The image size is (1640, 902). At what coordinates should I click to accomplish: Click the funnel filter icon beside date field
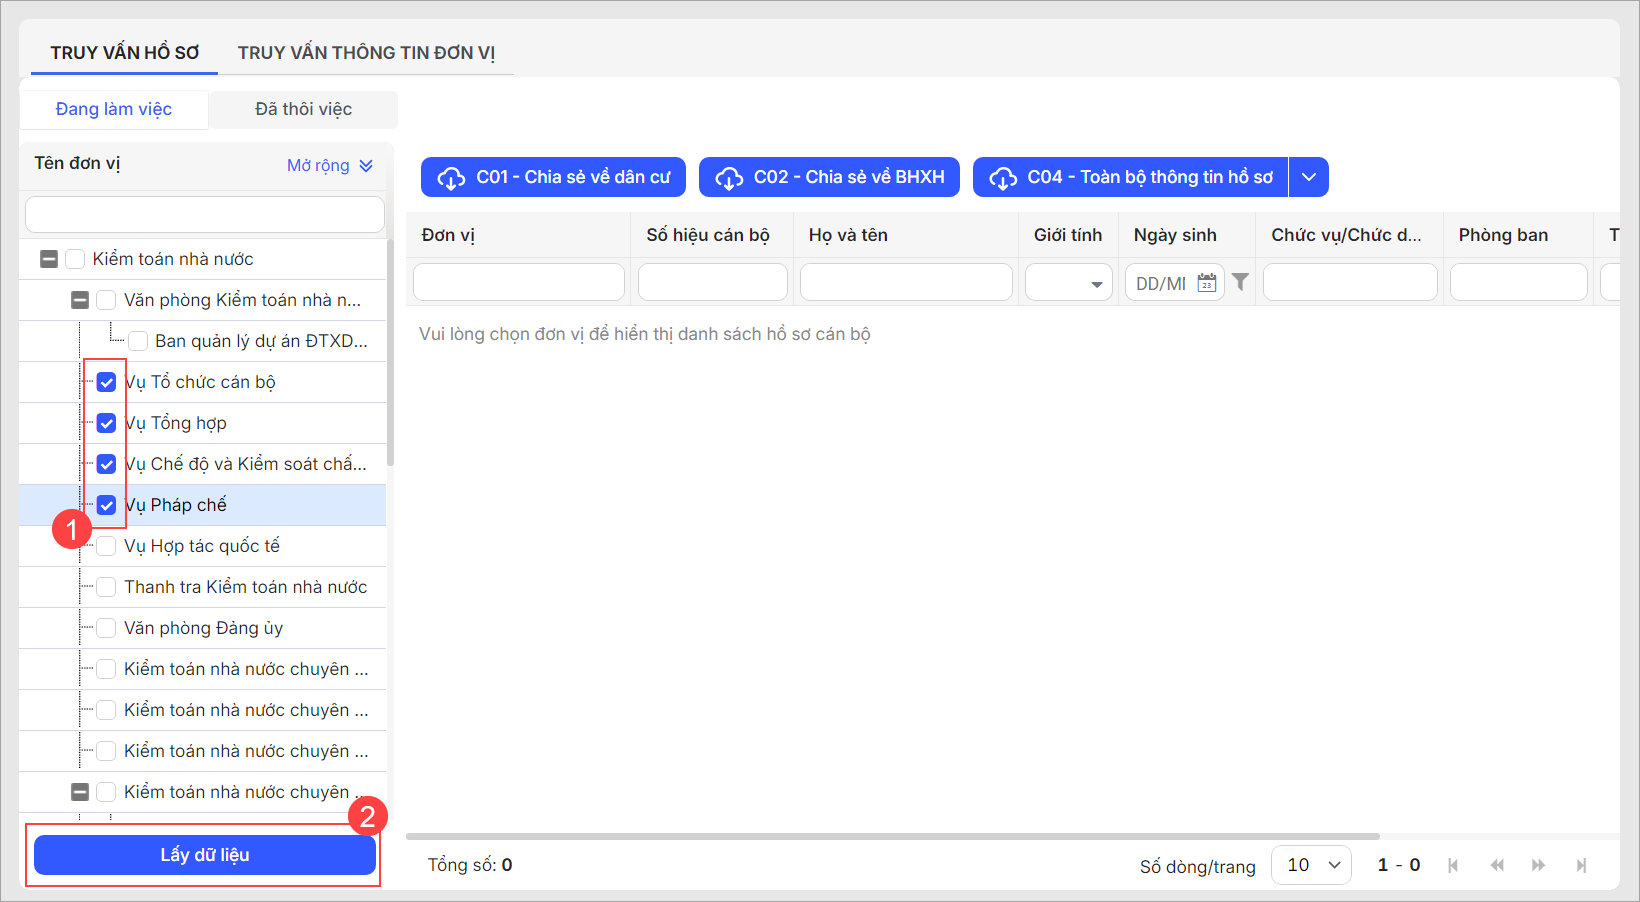(x=1240, y=283)
